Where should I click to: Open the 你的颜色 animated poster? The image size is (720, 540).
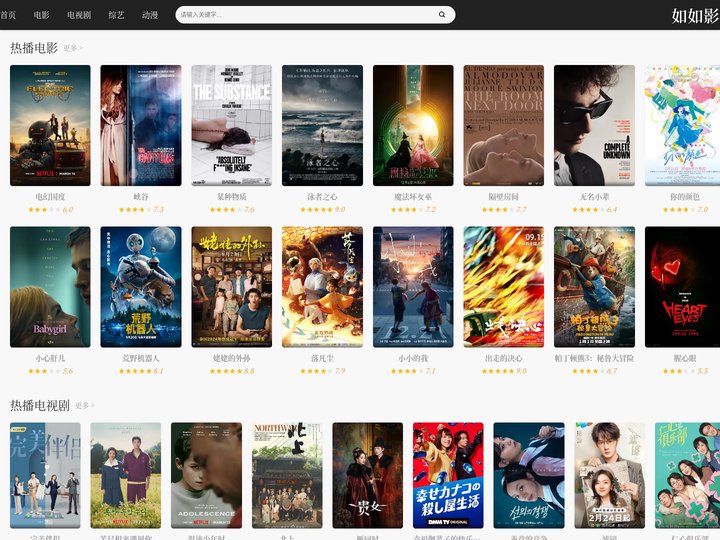click(x=682, y=125)
